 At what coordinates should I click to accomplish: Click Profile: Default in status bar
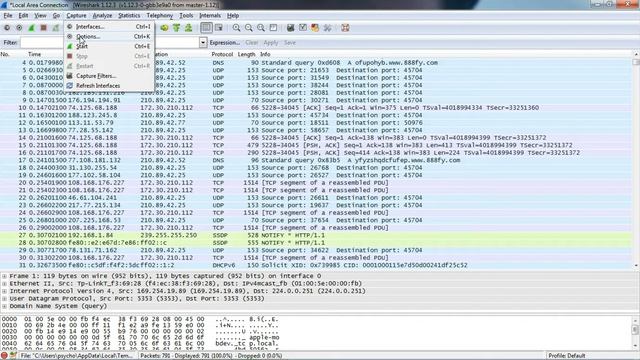point(567,356)
